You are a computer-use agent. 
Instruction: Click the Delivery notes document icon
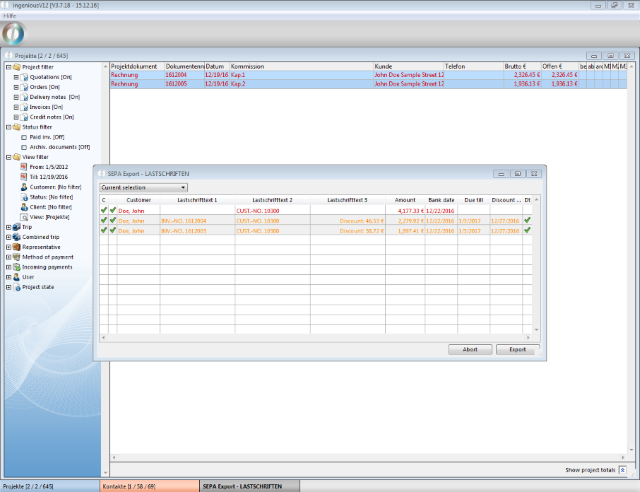coord(24,97)
